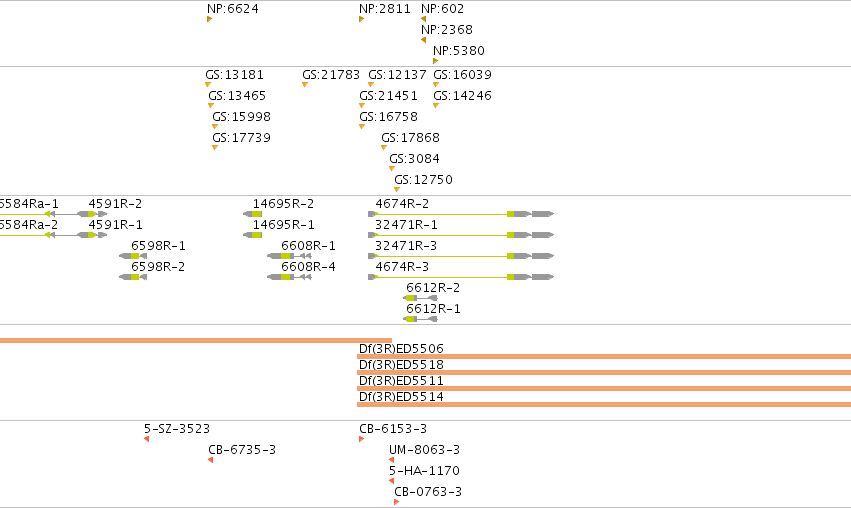Click the NP:2368 insertion marker triangle
The width and height of the screenshot is (851, 508).
point(423,40)
